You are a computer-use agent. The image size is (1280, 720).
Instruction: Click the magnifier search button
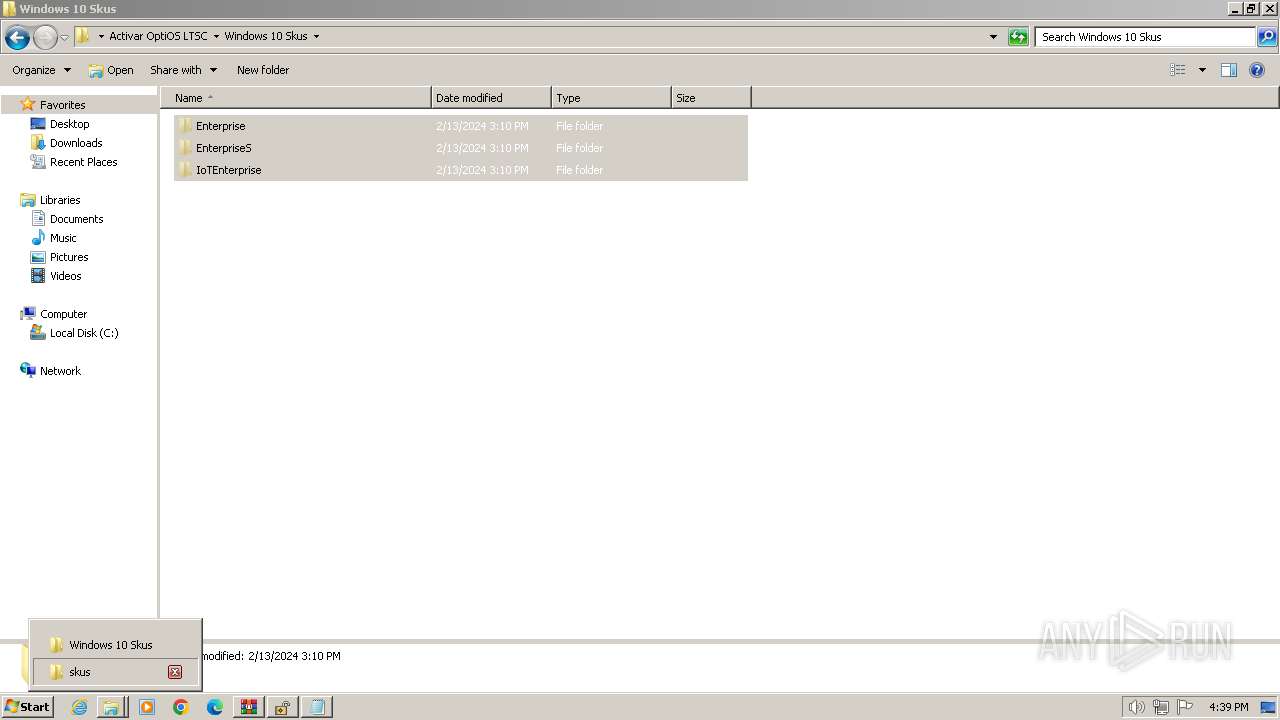1266,37
